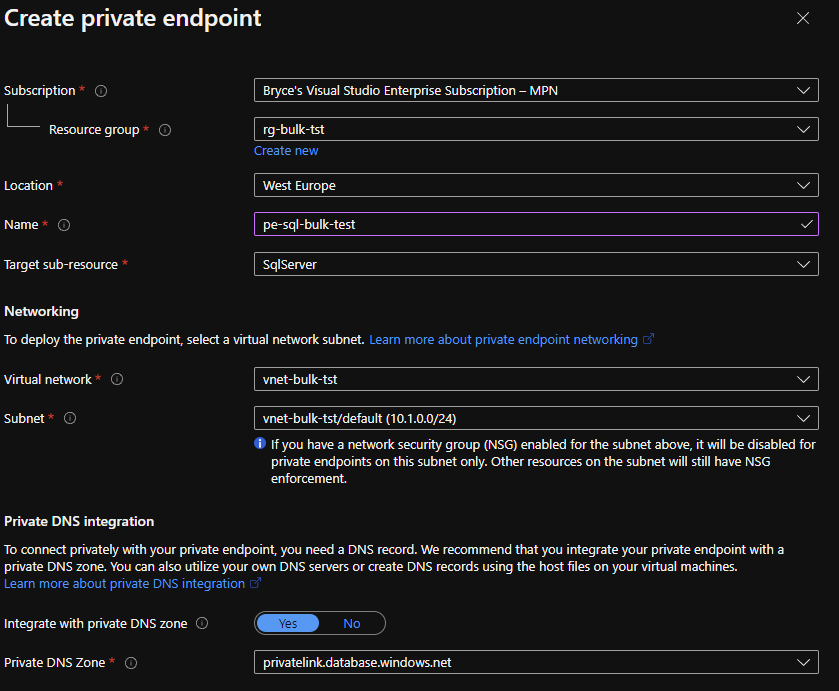
Task: Click info icon next to Private DNS Zone label
Action: (x=131, y=663)
